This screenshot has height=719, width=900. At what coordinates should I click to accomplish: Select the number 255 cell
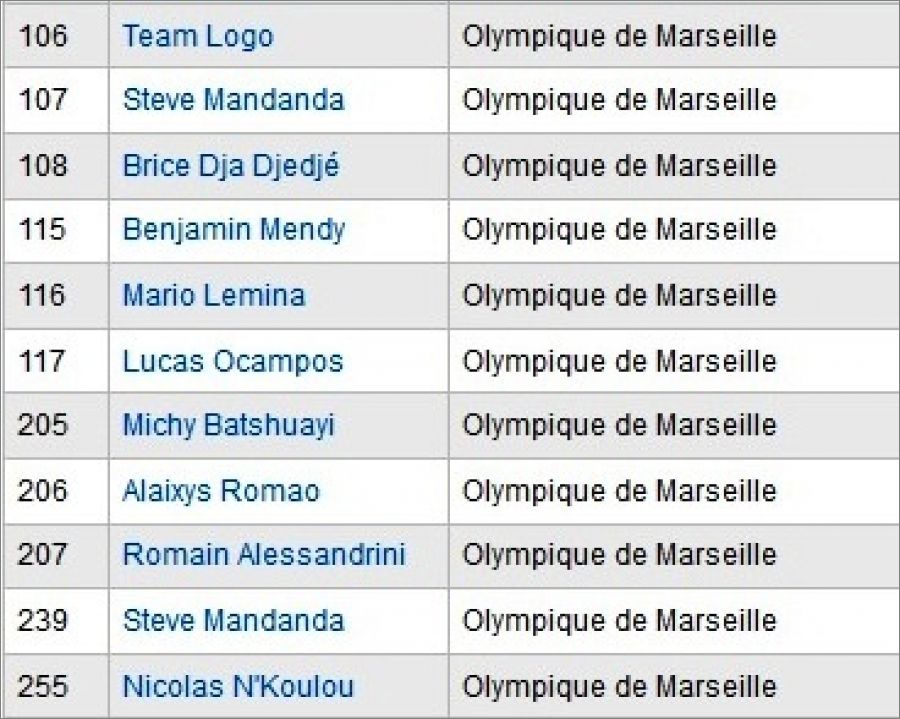pyautogui.click(x=43, y=686)
